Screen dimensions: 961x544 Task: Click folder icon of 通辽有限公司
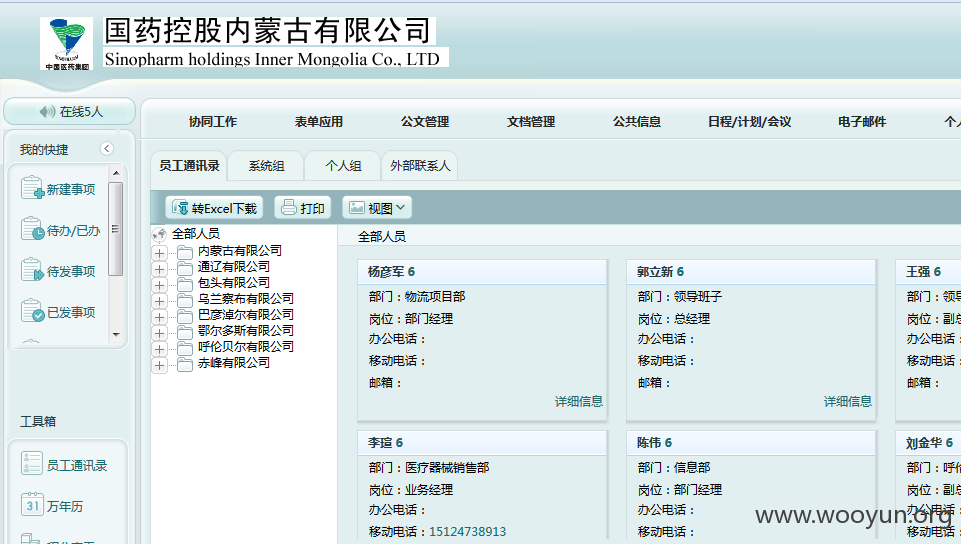(185, 268)
